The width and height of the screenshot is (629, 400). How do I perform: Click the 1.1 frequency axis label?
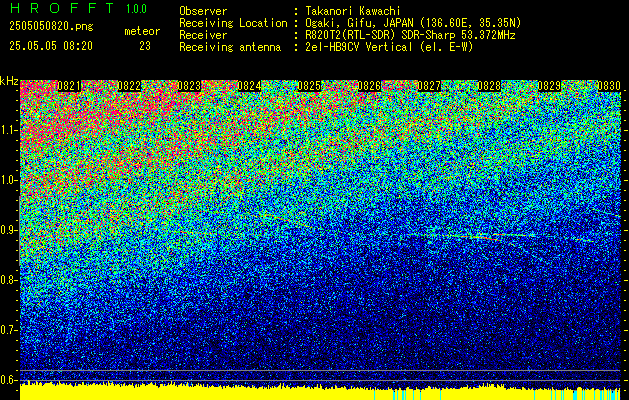click(x=7, y=130)
